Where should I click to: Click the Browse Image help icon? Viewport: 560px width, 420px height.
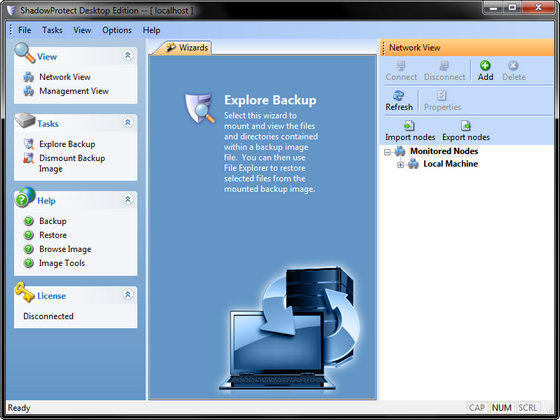[29, 249]
